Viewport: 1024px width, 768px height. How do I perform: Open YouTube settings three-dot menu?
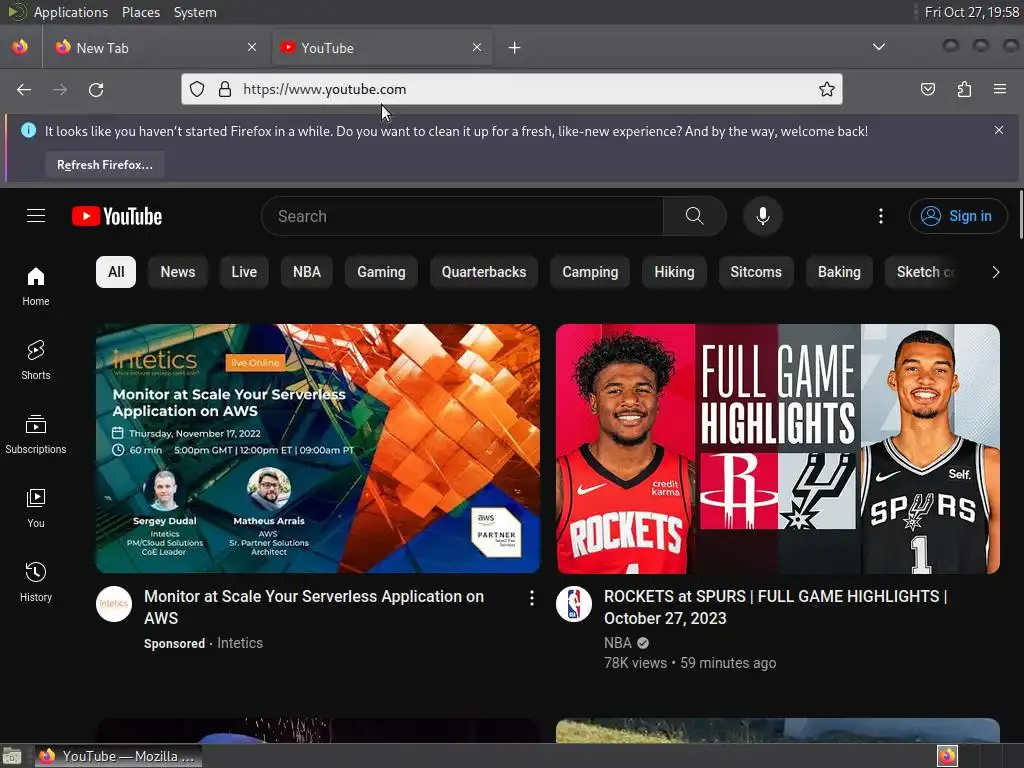click(x=880, y=216)
